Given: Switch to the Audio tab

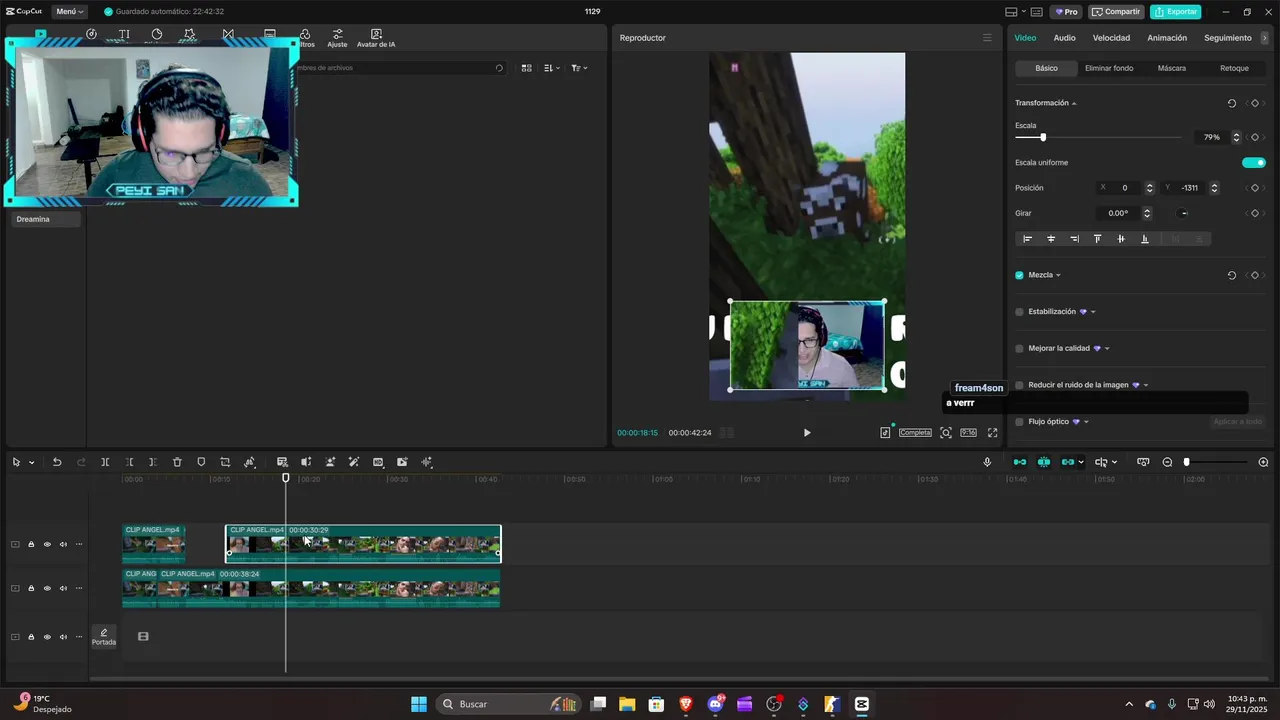Looking at the screenshot, I should 1065,38.
